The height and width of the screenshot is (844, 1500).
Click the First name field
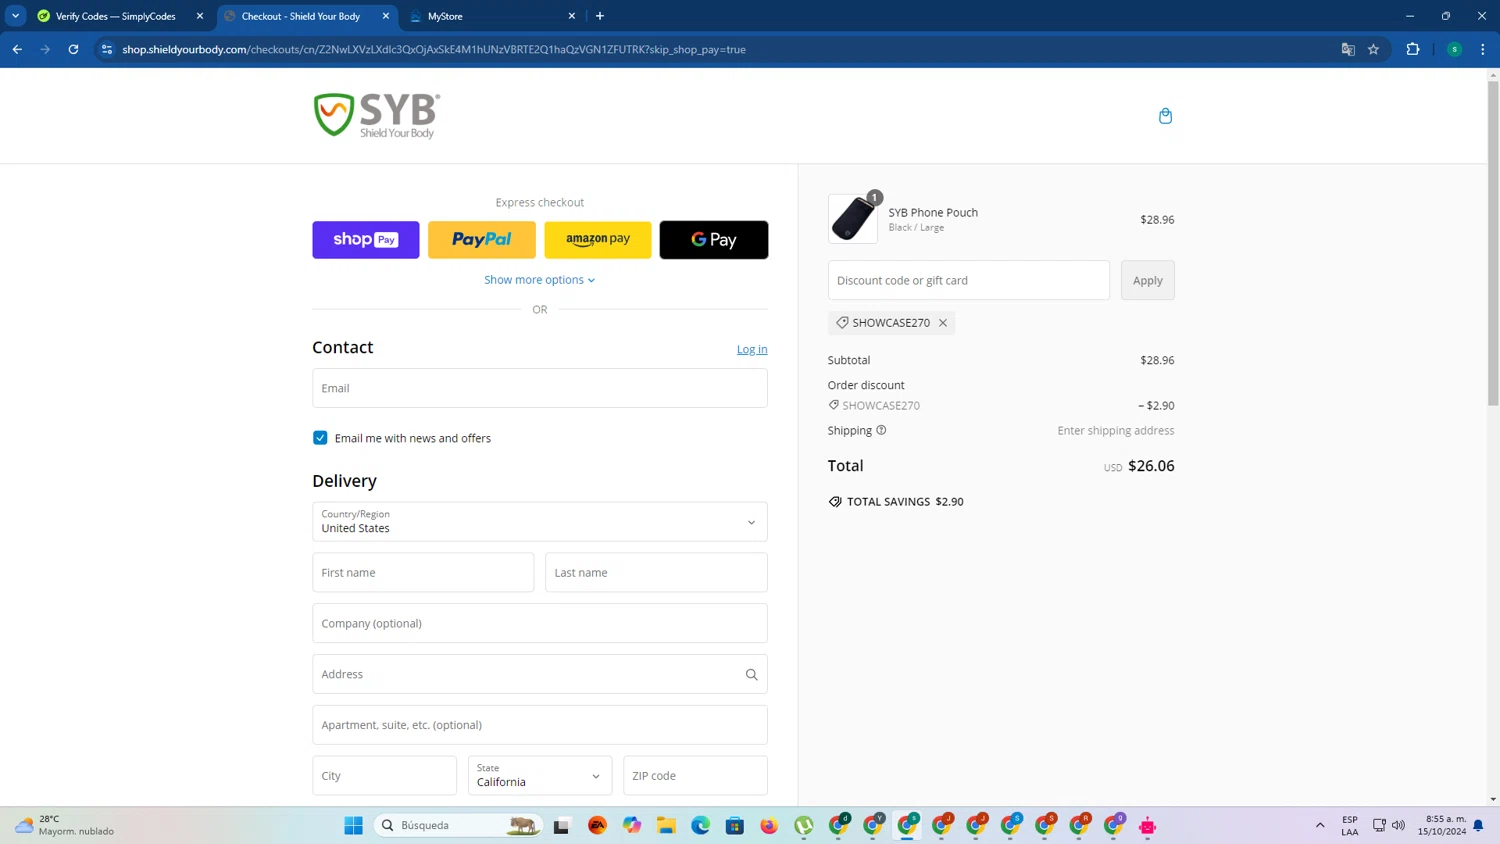click(423, 573)
